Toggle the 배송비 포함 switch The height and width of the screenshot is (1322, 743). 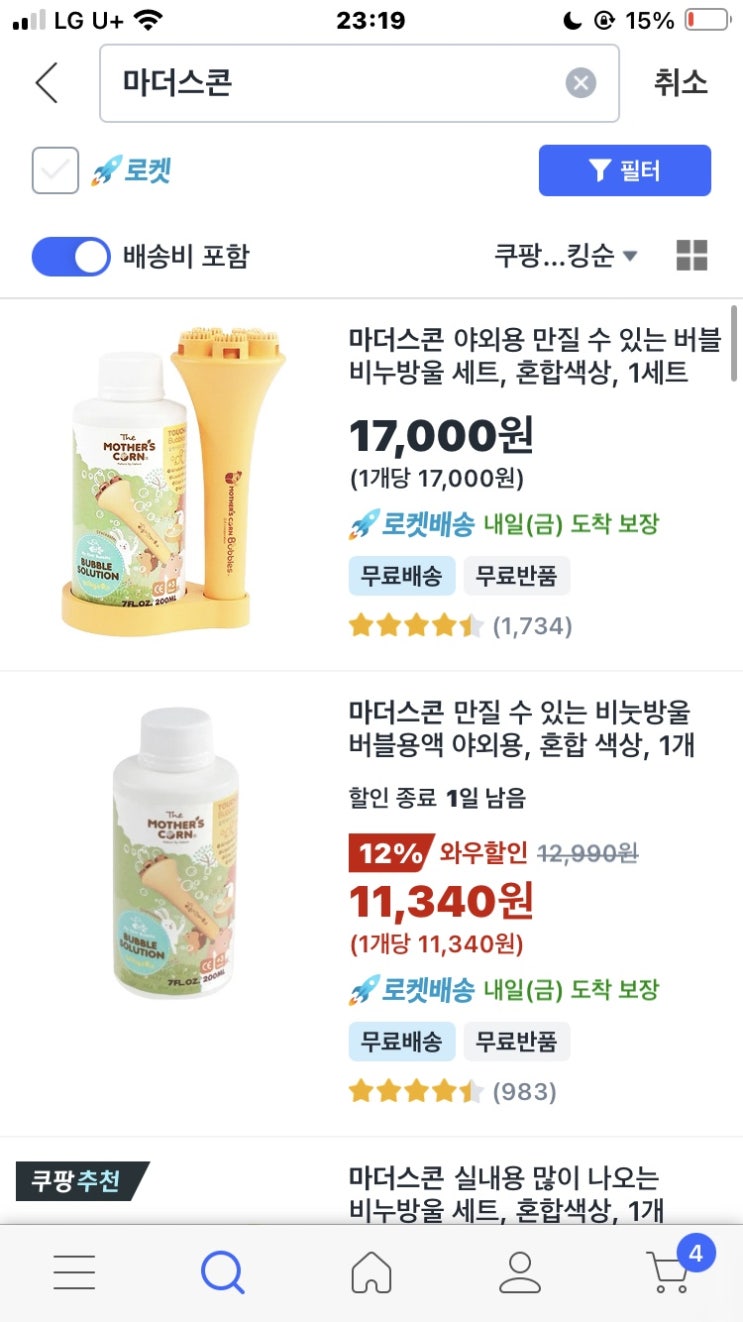tap(71, 256)
